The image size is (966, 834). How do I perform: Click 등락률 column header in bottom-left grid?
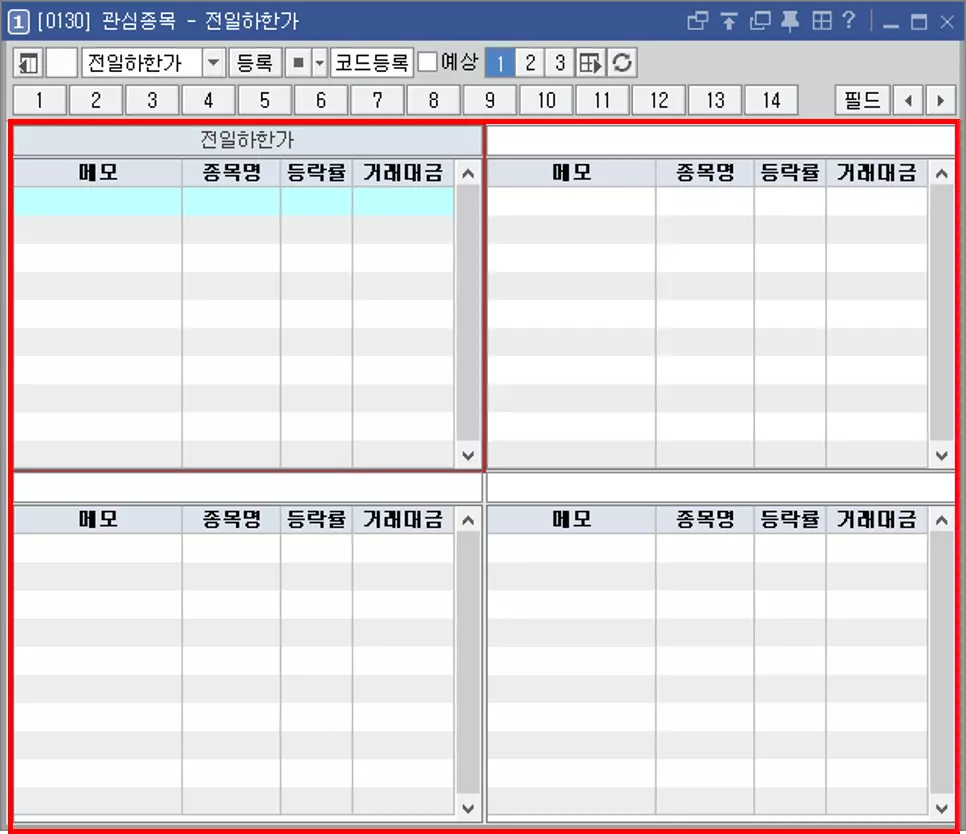pos(317,519)
